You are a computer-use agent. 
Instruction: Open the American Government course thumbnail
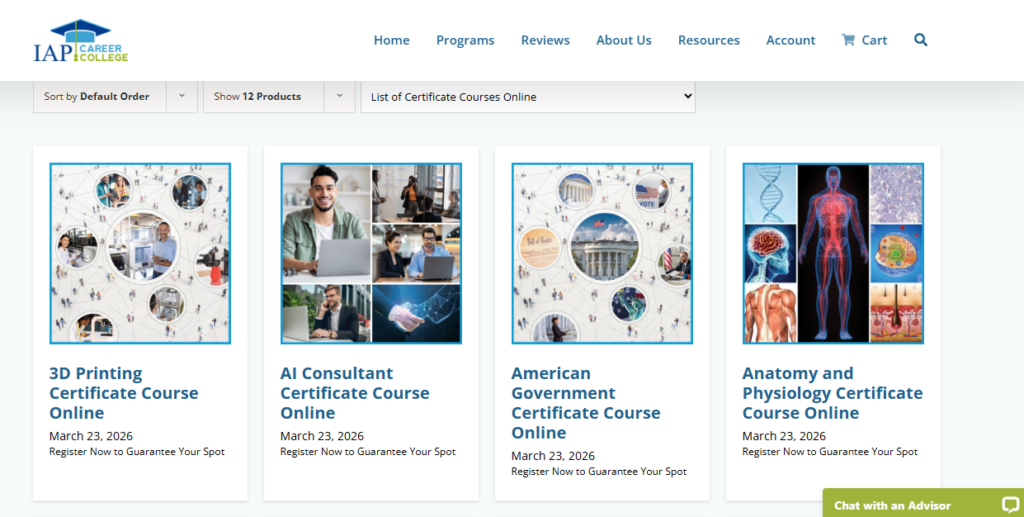point(602,253)
